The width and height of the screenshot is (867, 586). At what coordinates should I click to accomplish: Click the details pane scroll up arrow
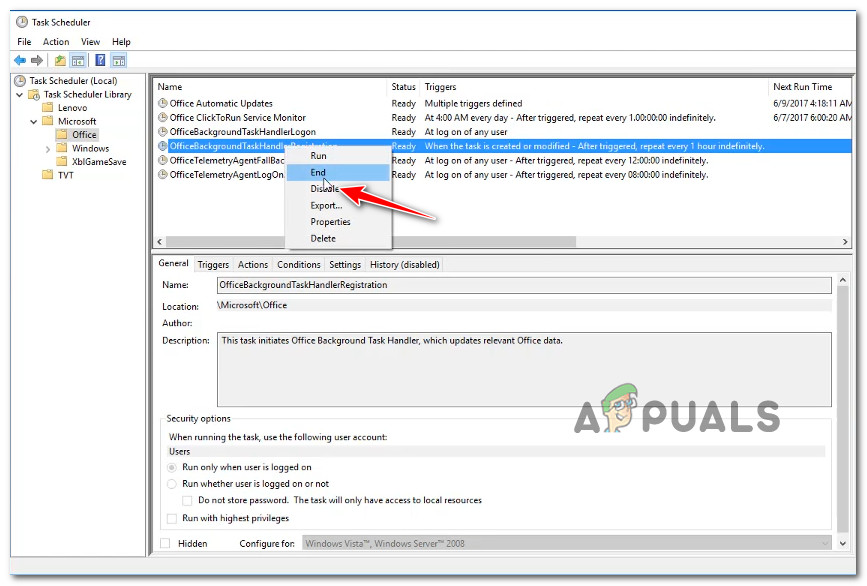click(843, 280)
